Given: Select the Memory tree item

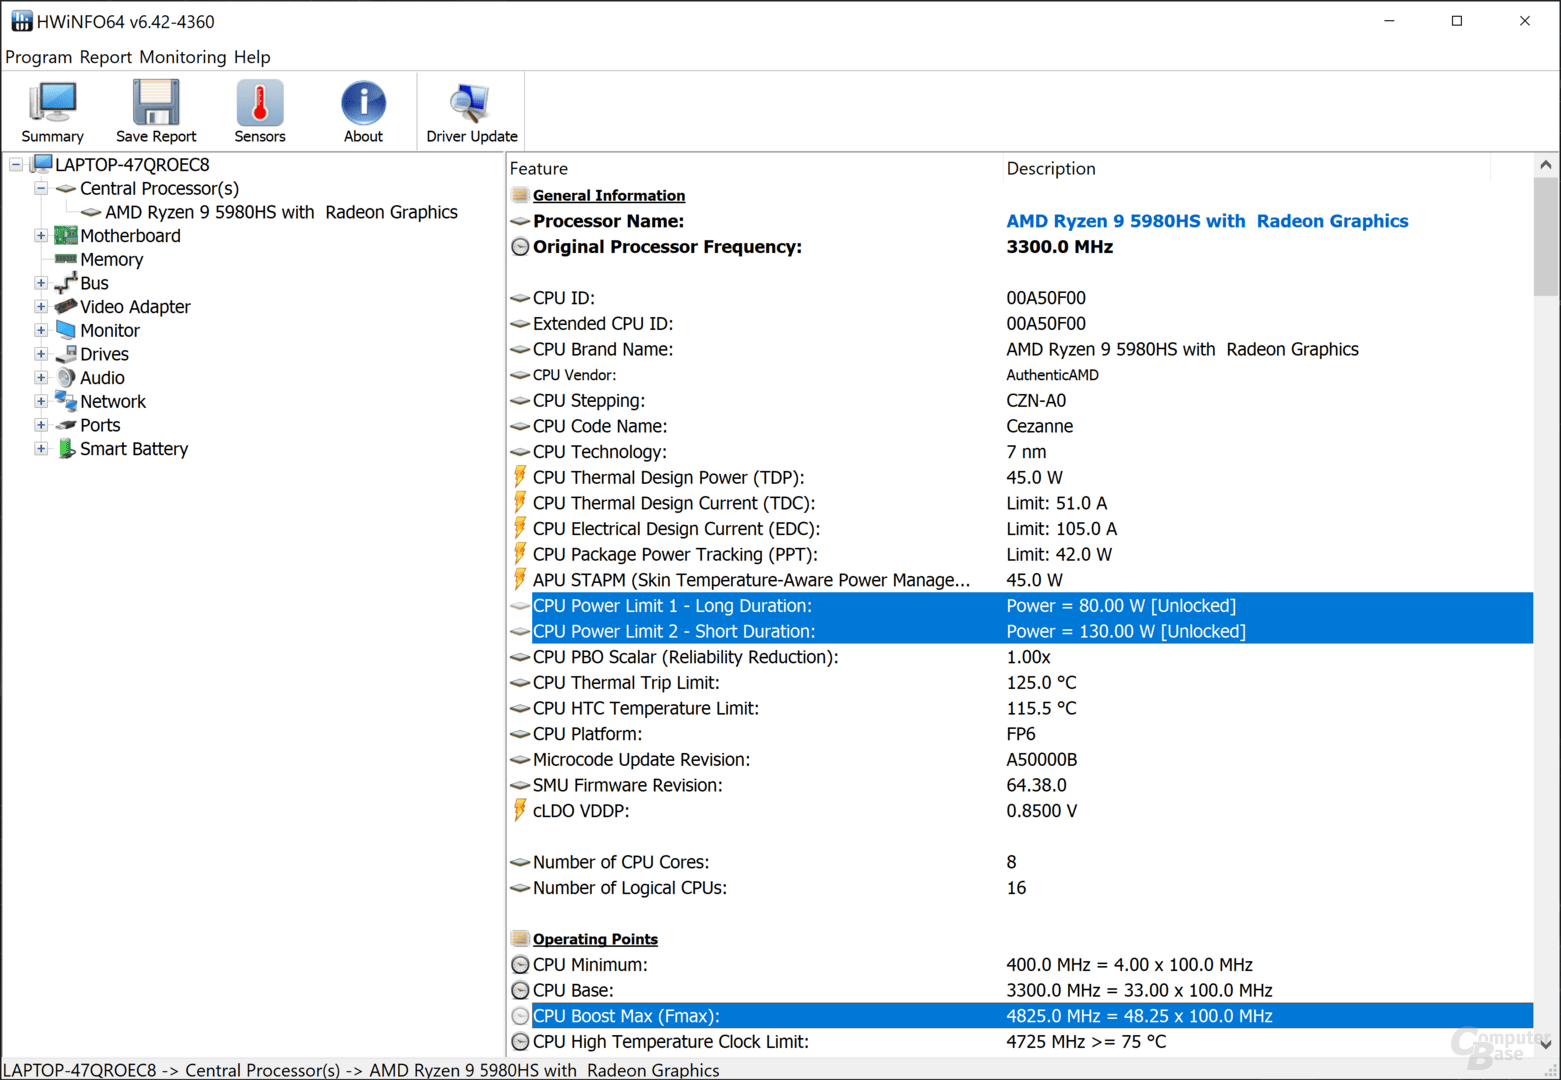Looking at the screenshot, I should 112,259.
